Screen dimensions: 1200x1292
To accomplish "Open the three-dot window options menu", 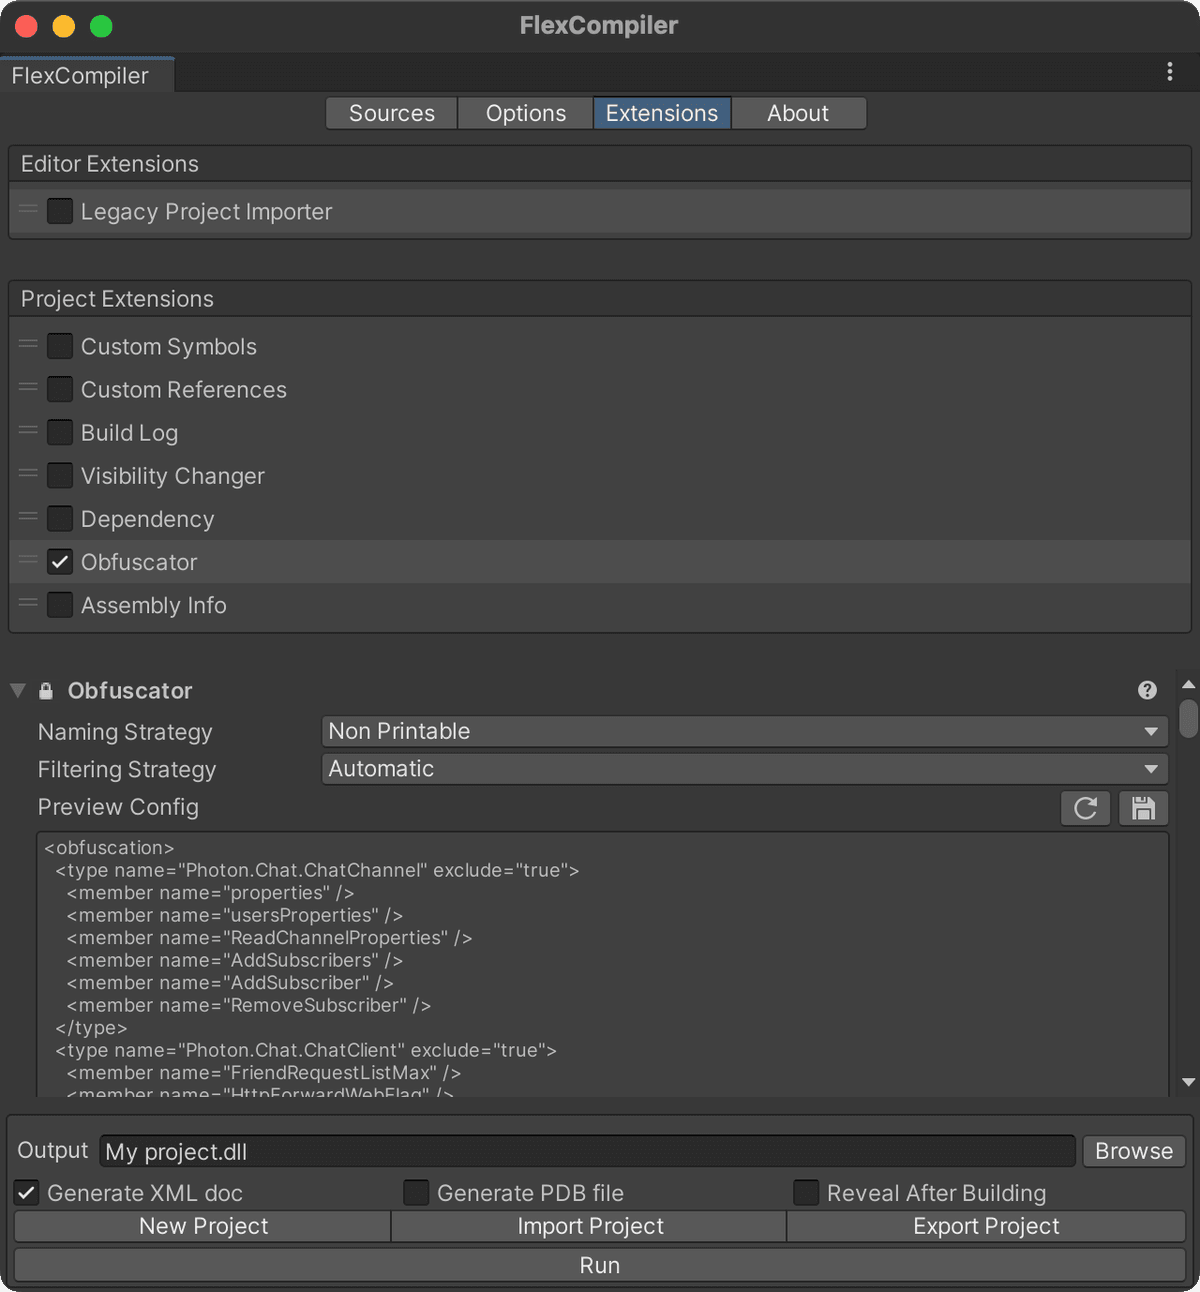I will point(1169,72).
